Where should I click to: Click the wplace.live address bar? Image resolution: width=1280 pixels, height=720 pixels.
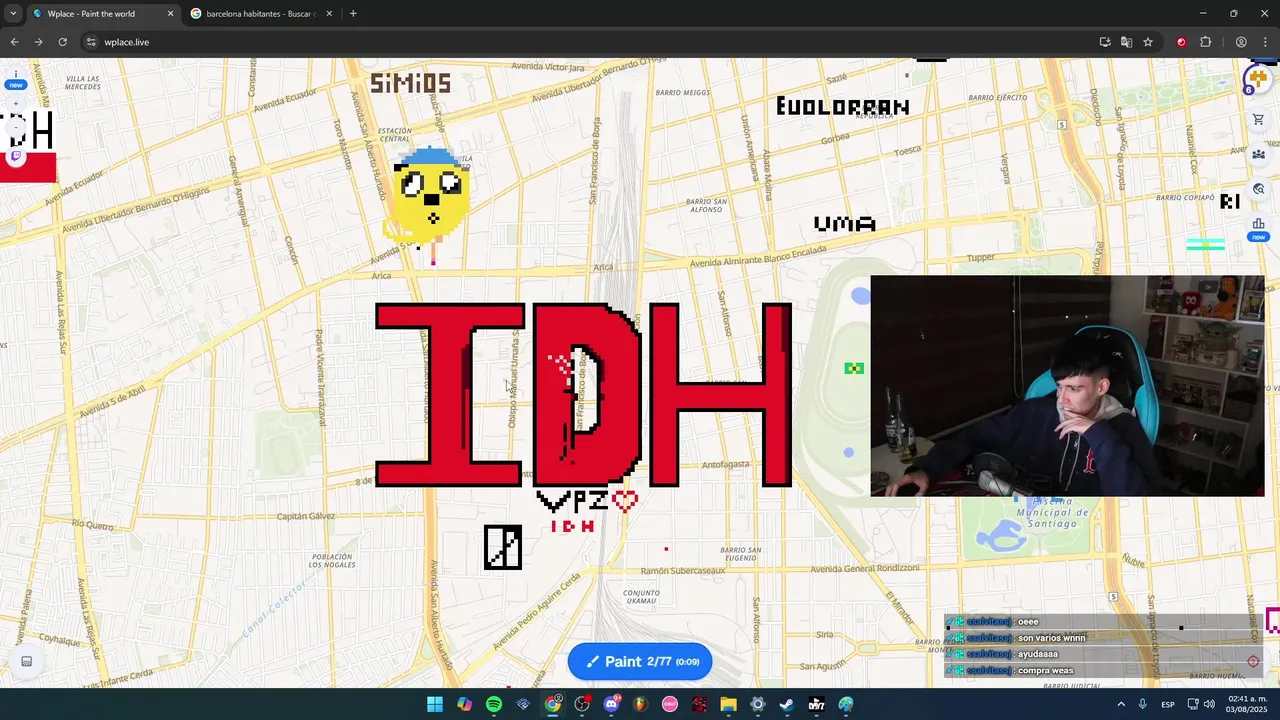590,42
